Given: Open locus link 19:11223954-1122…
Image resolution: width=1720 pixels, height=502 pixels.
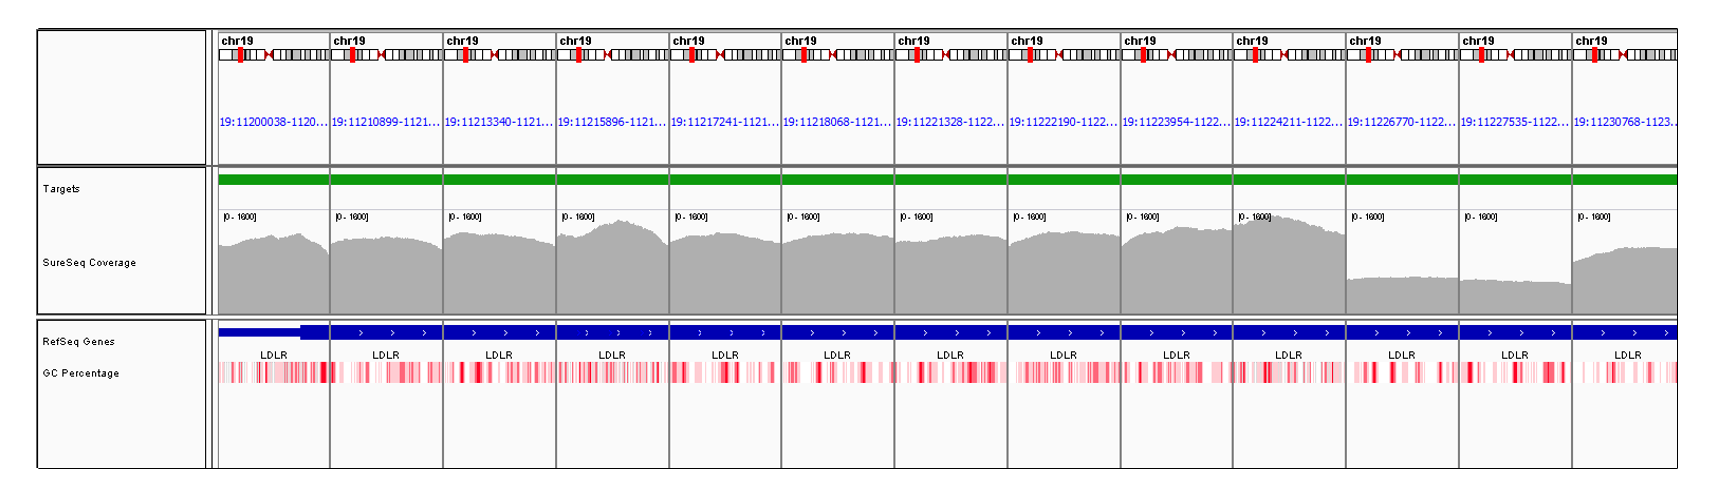Looking at the screenshot, I should (x=1176, y=122).
